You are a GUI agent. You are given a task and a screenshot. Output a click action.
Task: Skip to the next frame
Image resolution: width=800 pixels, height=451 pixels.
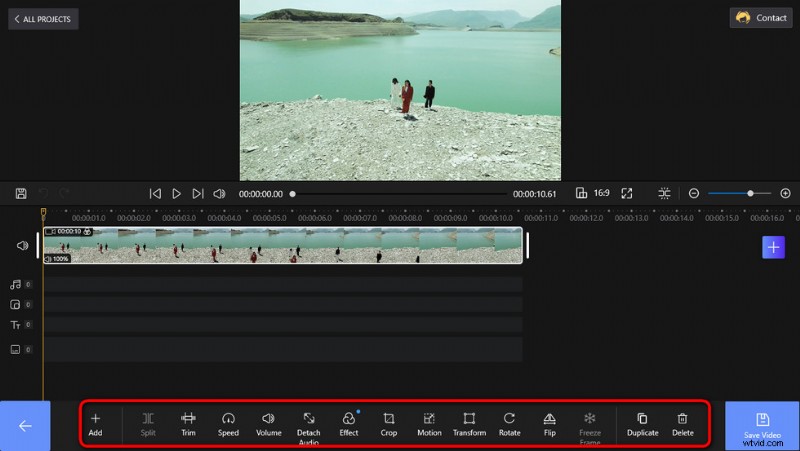pyautogui.click(x=197, y=194)
